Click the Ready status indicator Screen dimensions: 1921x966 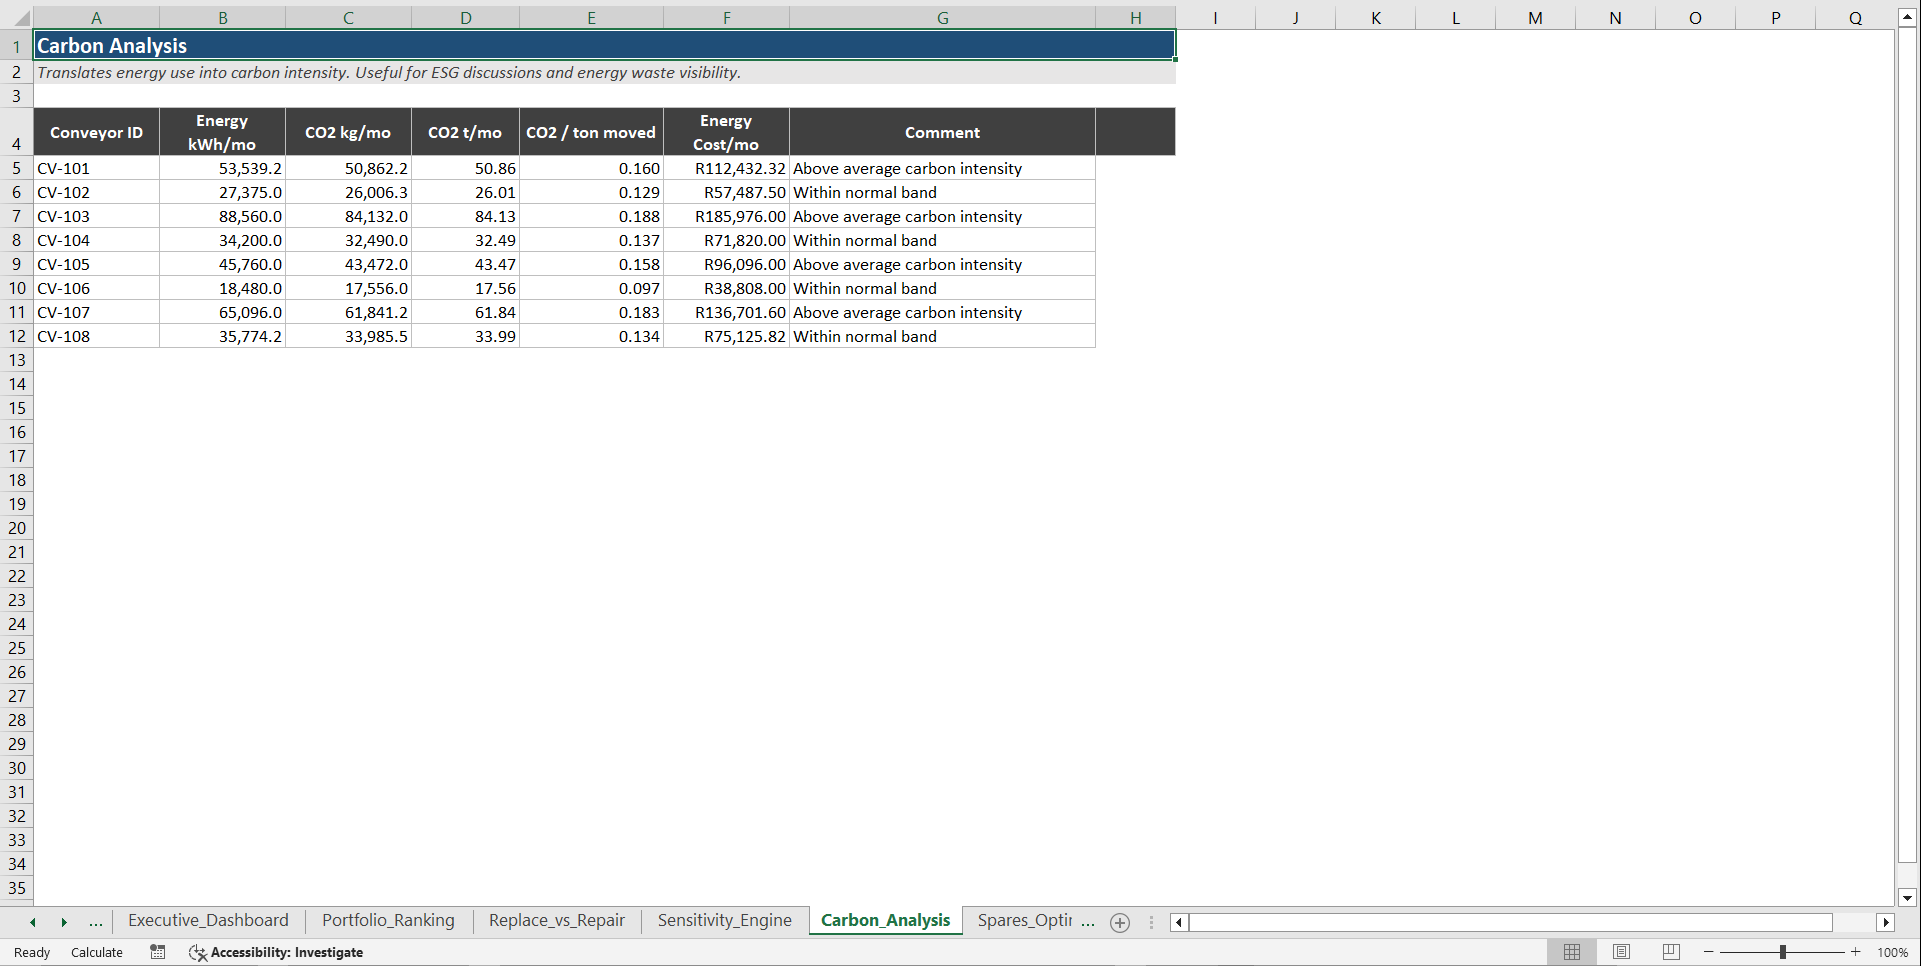32,952
